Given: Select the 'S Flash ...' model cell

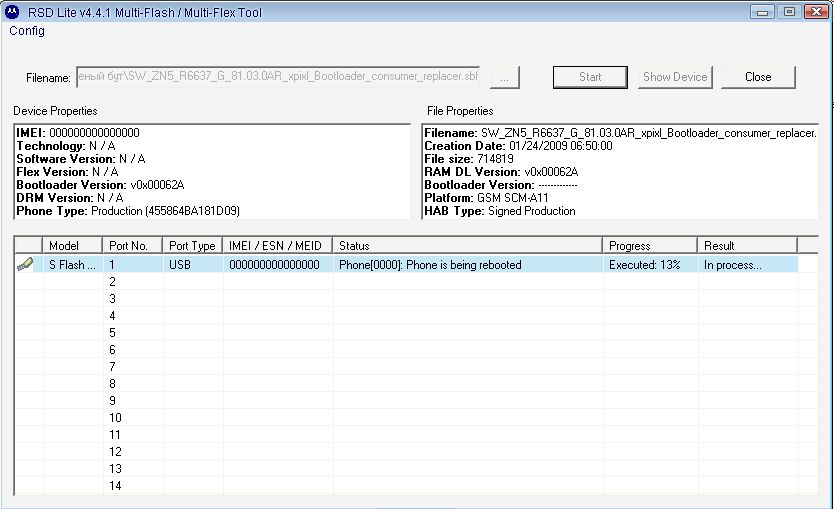Looking at the screenshot, I should tap(72, 264).
